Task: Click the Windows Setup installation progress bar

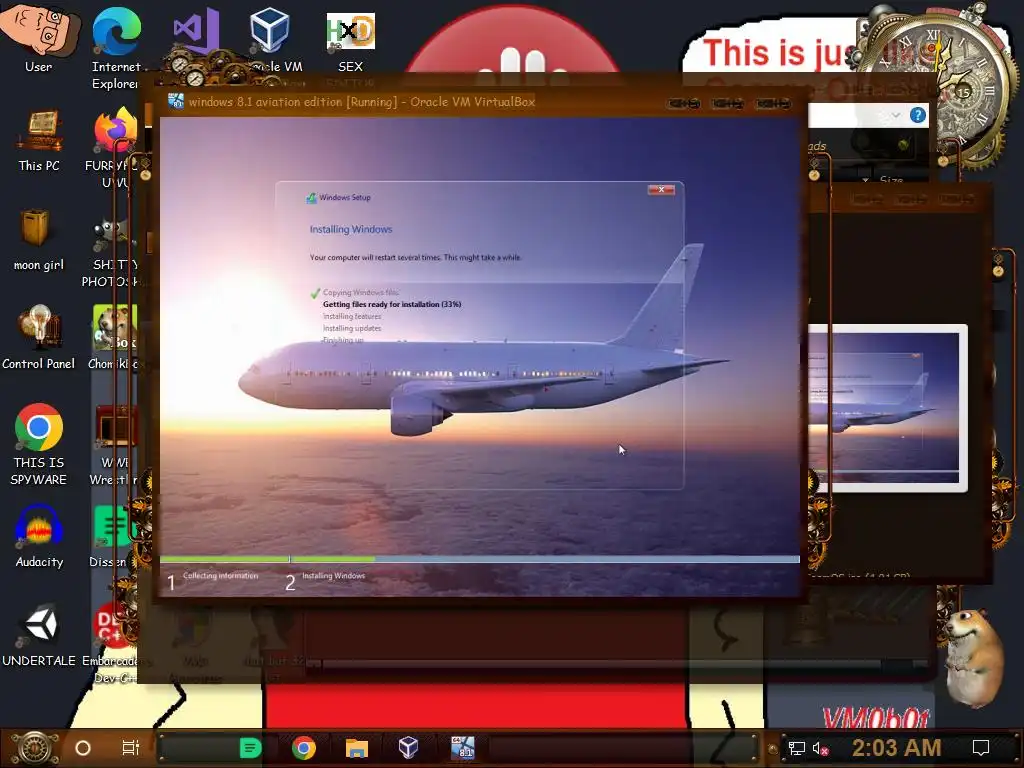Action: (479, 559)
